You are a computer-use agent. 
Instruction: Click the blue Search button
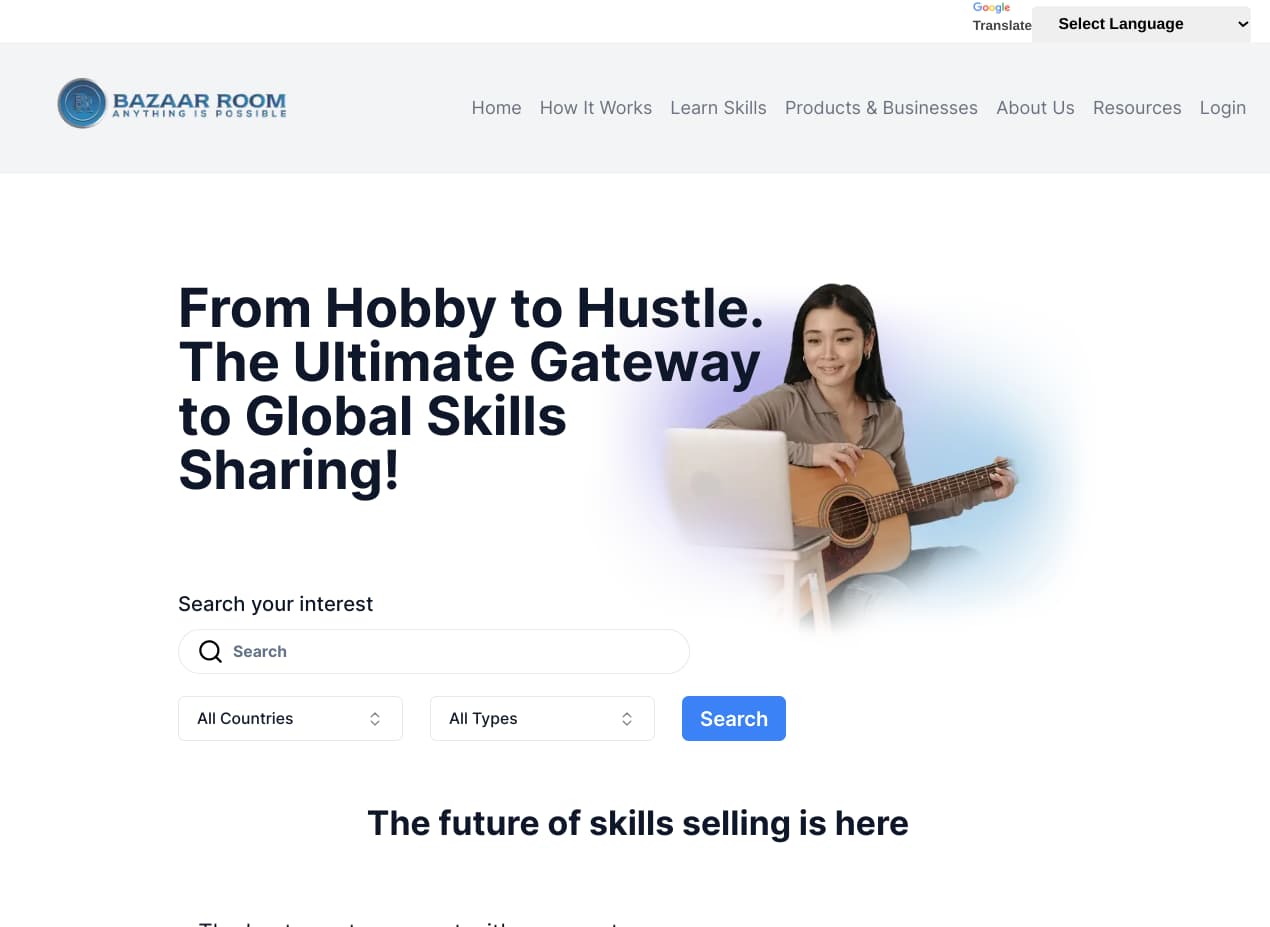pos(734,719)
